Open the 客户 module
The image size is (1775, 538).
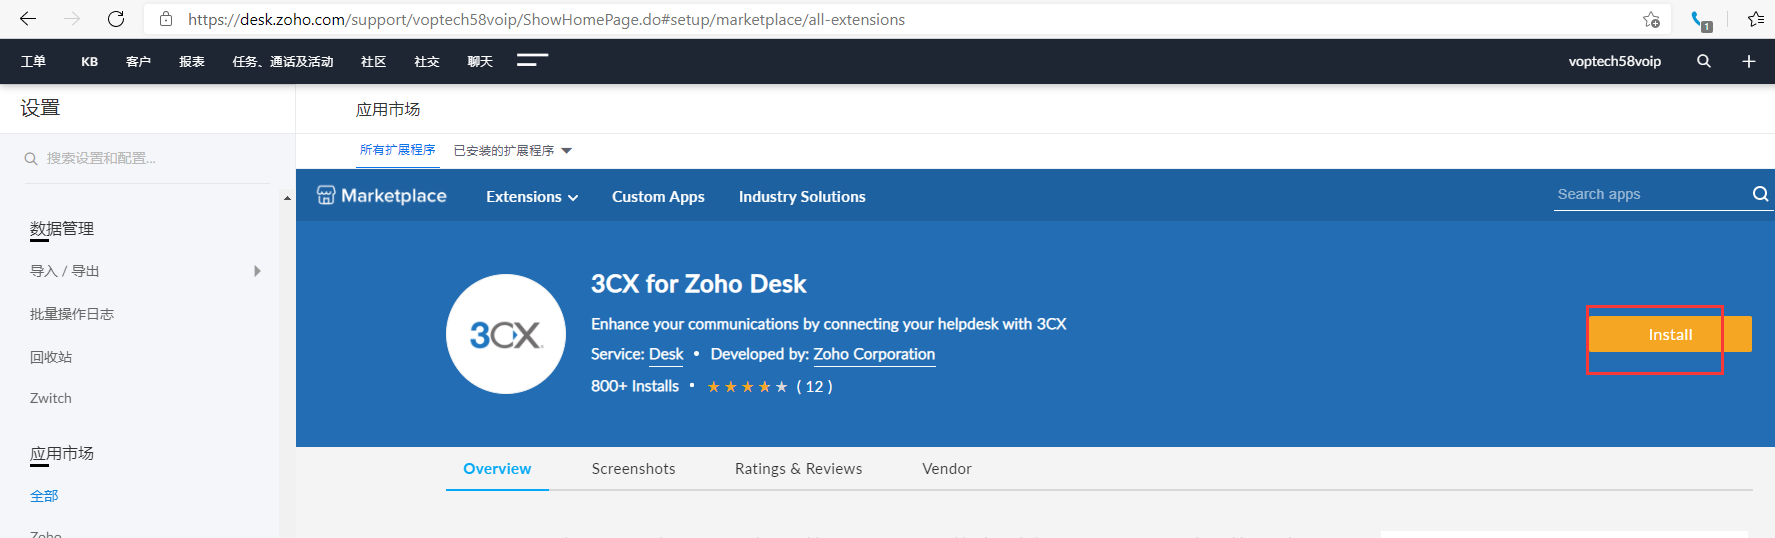(x=138, y=61)
